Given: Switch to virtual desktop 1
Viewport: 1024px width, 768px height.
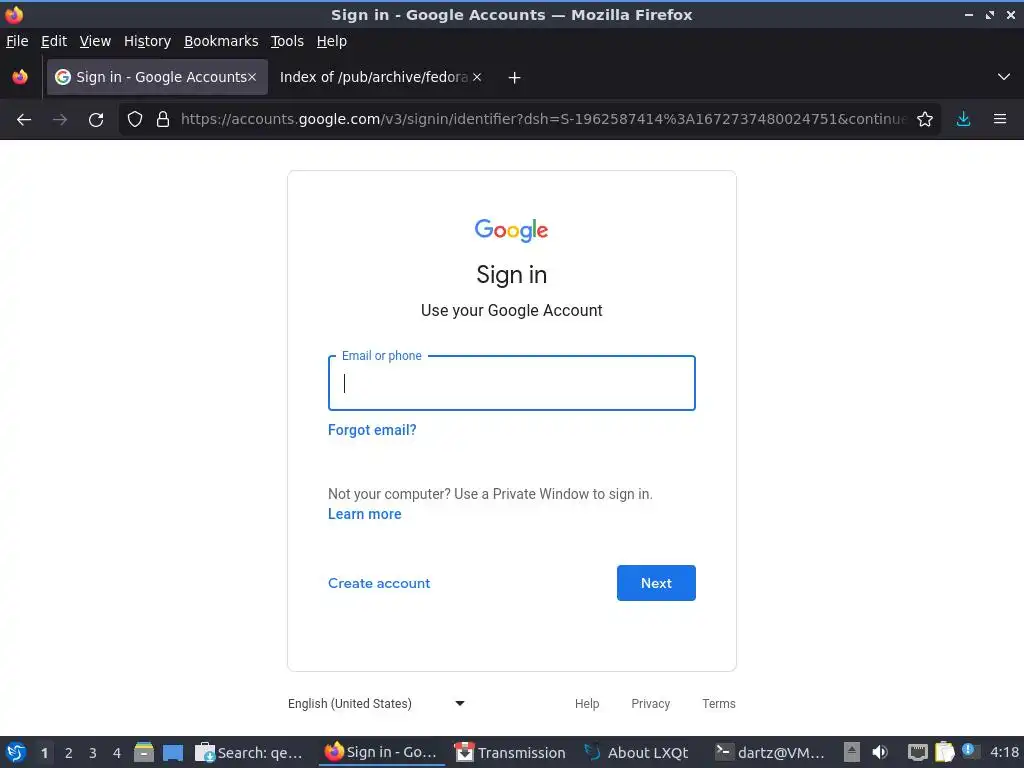Looking at the screenshot, I should coord(44,753).
